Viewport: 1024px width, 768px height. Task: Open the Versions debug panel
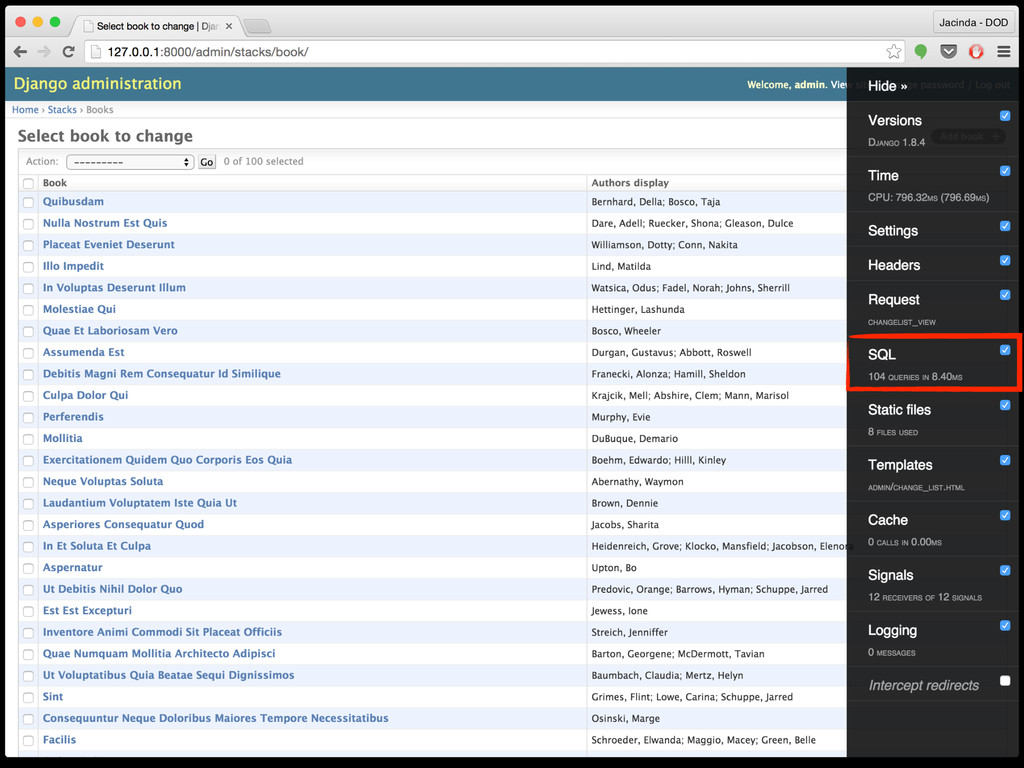[x=895, y=121]
